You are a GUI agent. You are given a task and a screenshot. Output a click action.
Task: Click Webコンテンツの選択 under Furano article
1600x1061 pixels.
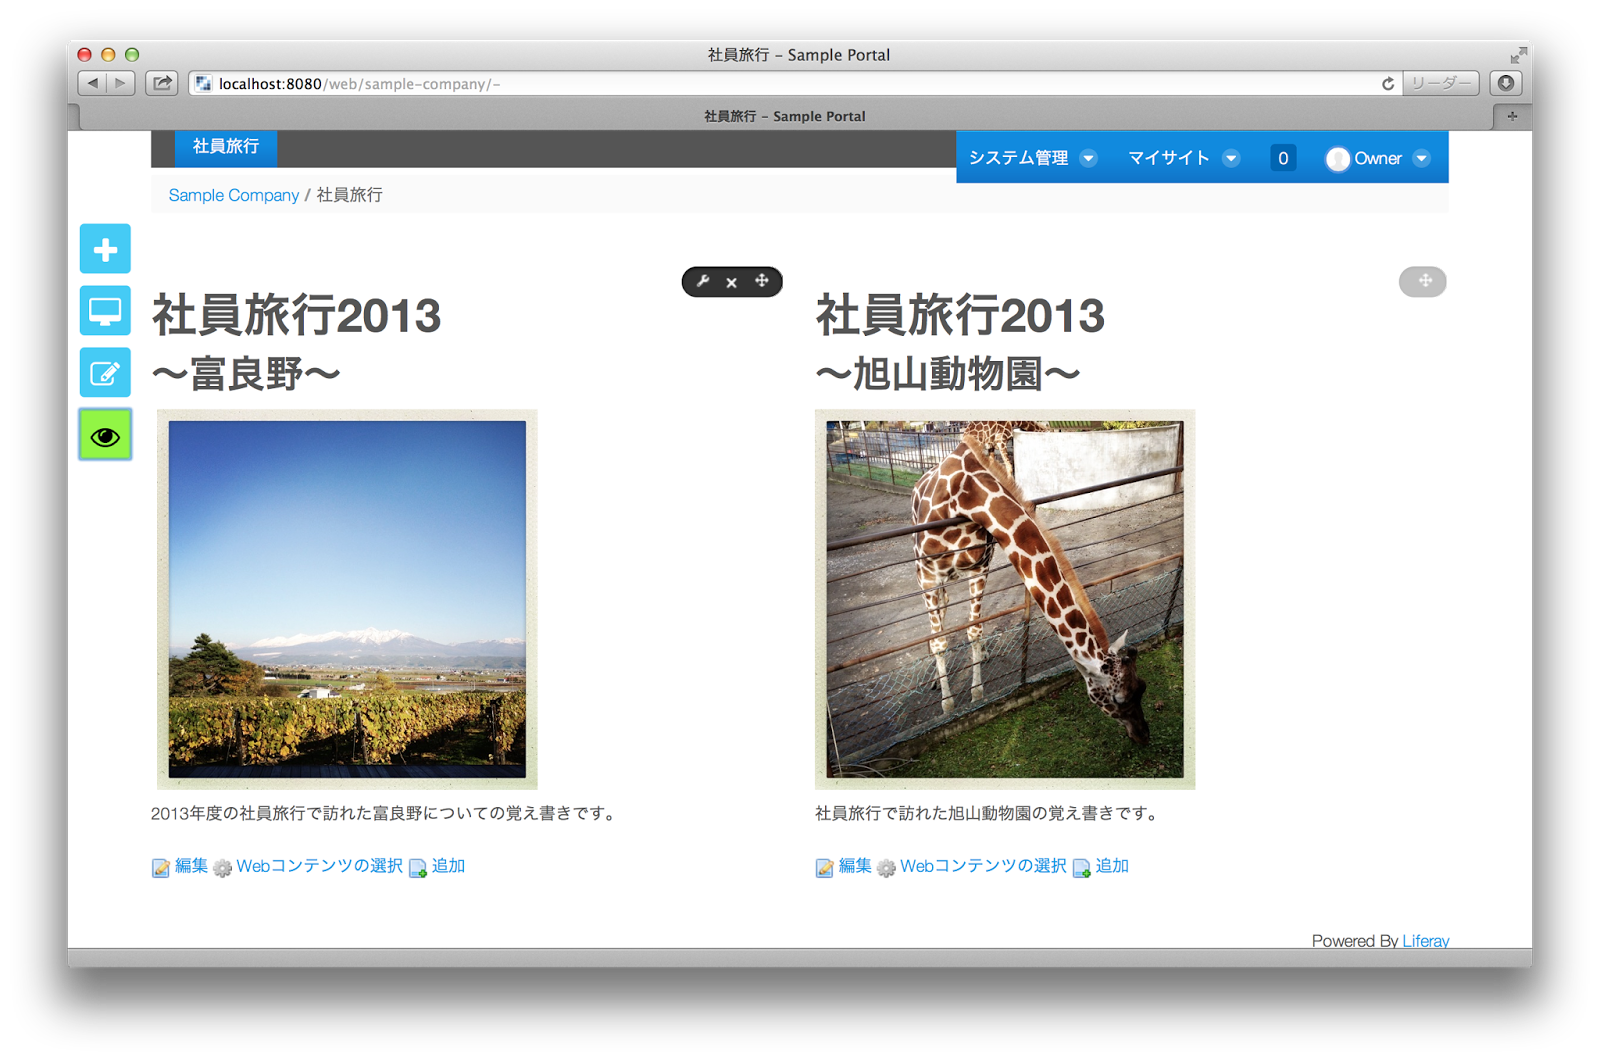click(319, 866)
